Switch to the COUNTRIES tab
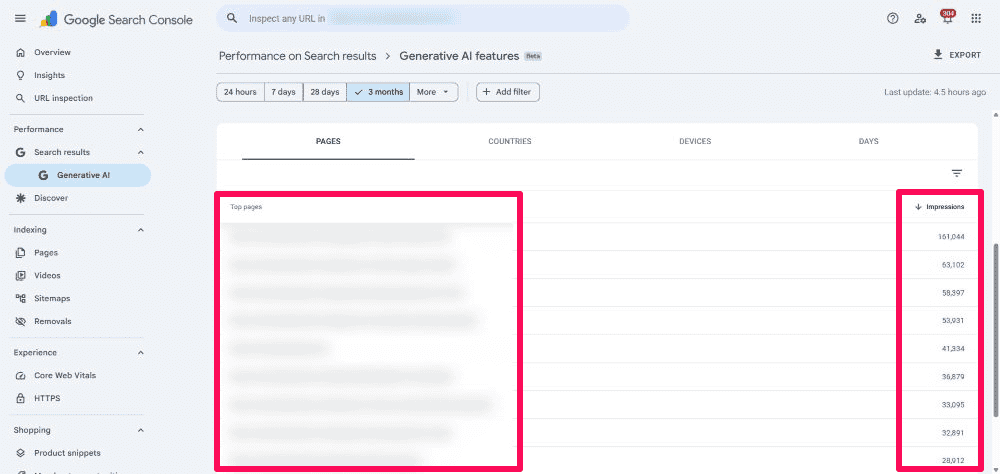The image size is (1000, 474). [x=510, y=142]
